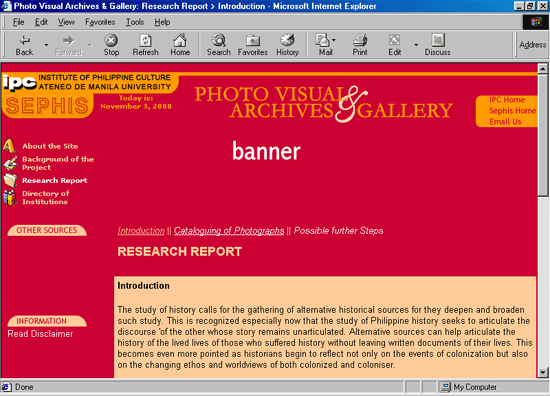Click the Forward toolbar button
The width and height of the screenshot is (550, 396).
(68, 45)
